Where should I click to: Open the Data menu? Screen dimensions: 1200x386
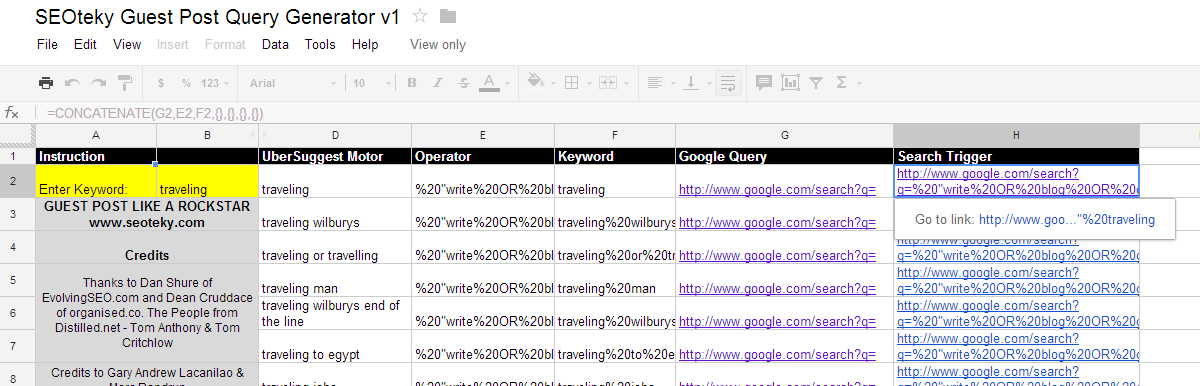pos(275,45)
